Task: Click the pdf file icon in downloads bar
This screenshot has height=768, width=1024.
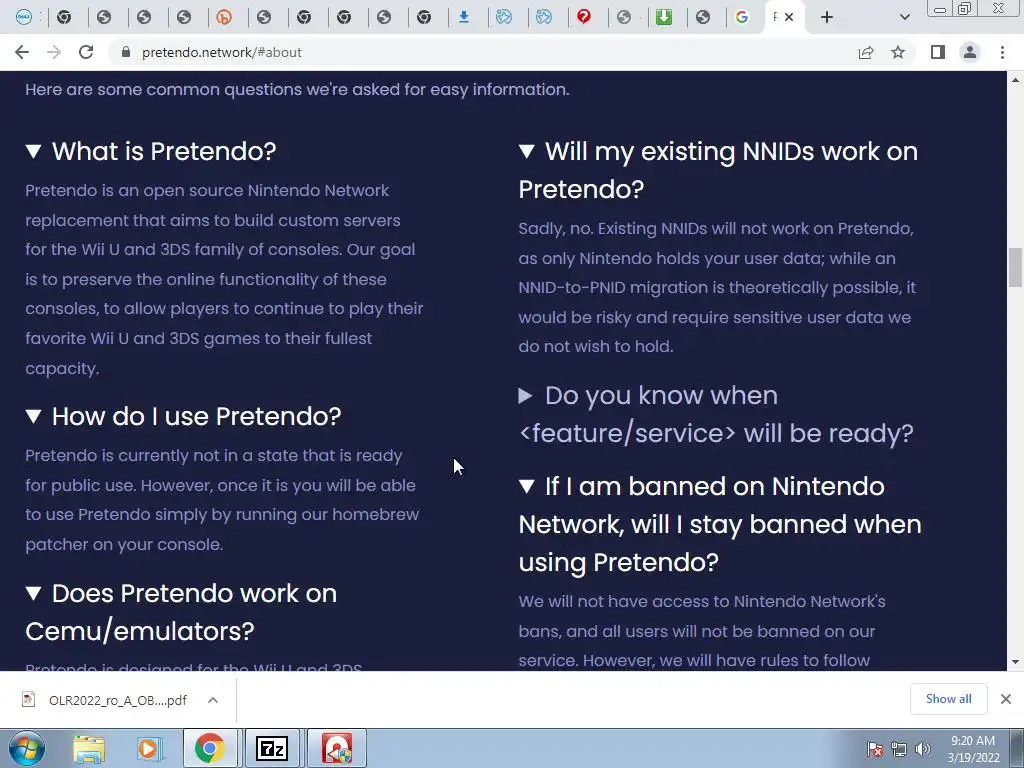Action: tap(28, 699)
